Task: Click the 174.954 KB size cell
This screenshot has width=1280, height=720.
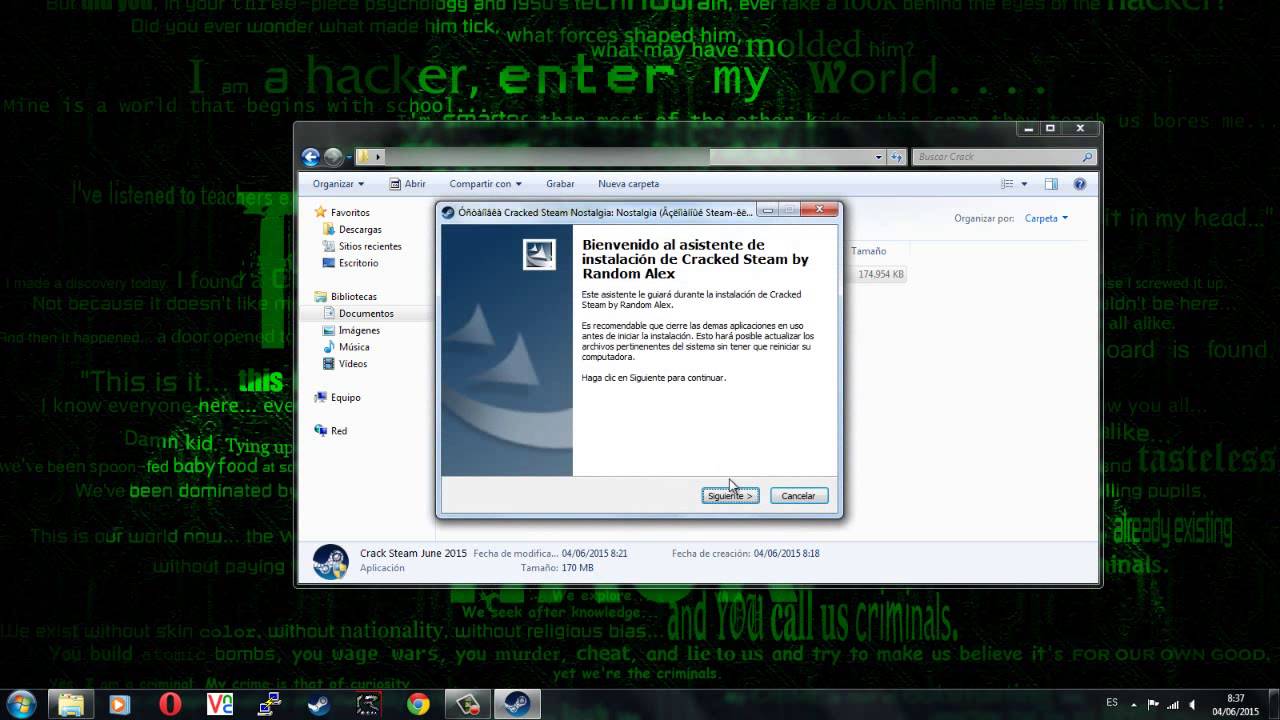Action: [881, 274]
